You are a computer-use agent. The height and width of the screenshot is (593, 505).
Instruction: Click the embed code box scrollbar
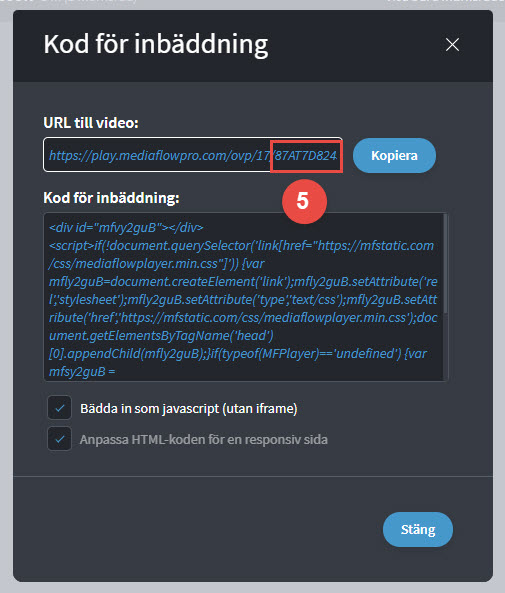pos(446,264)
